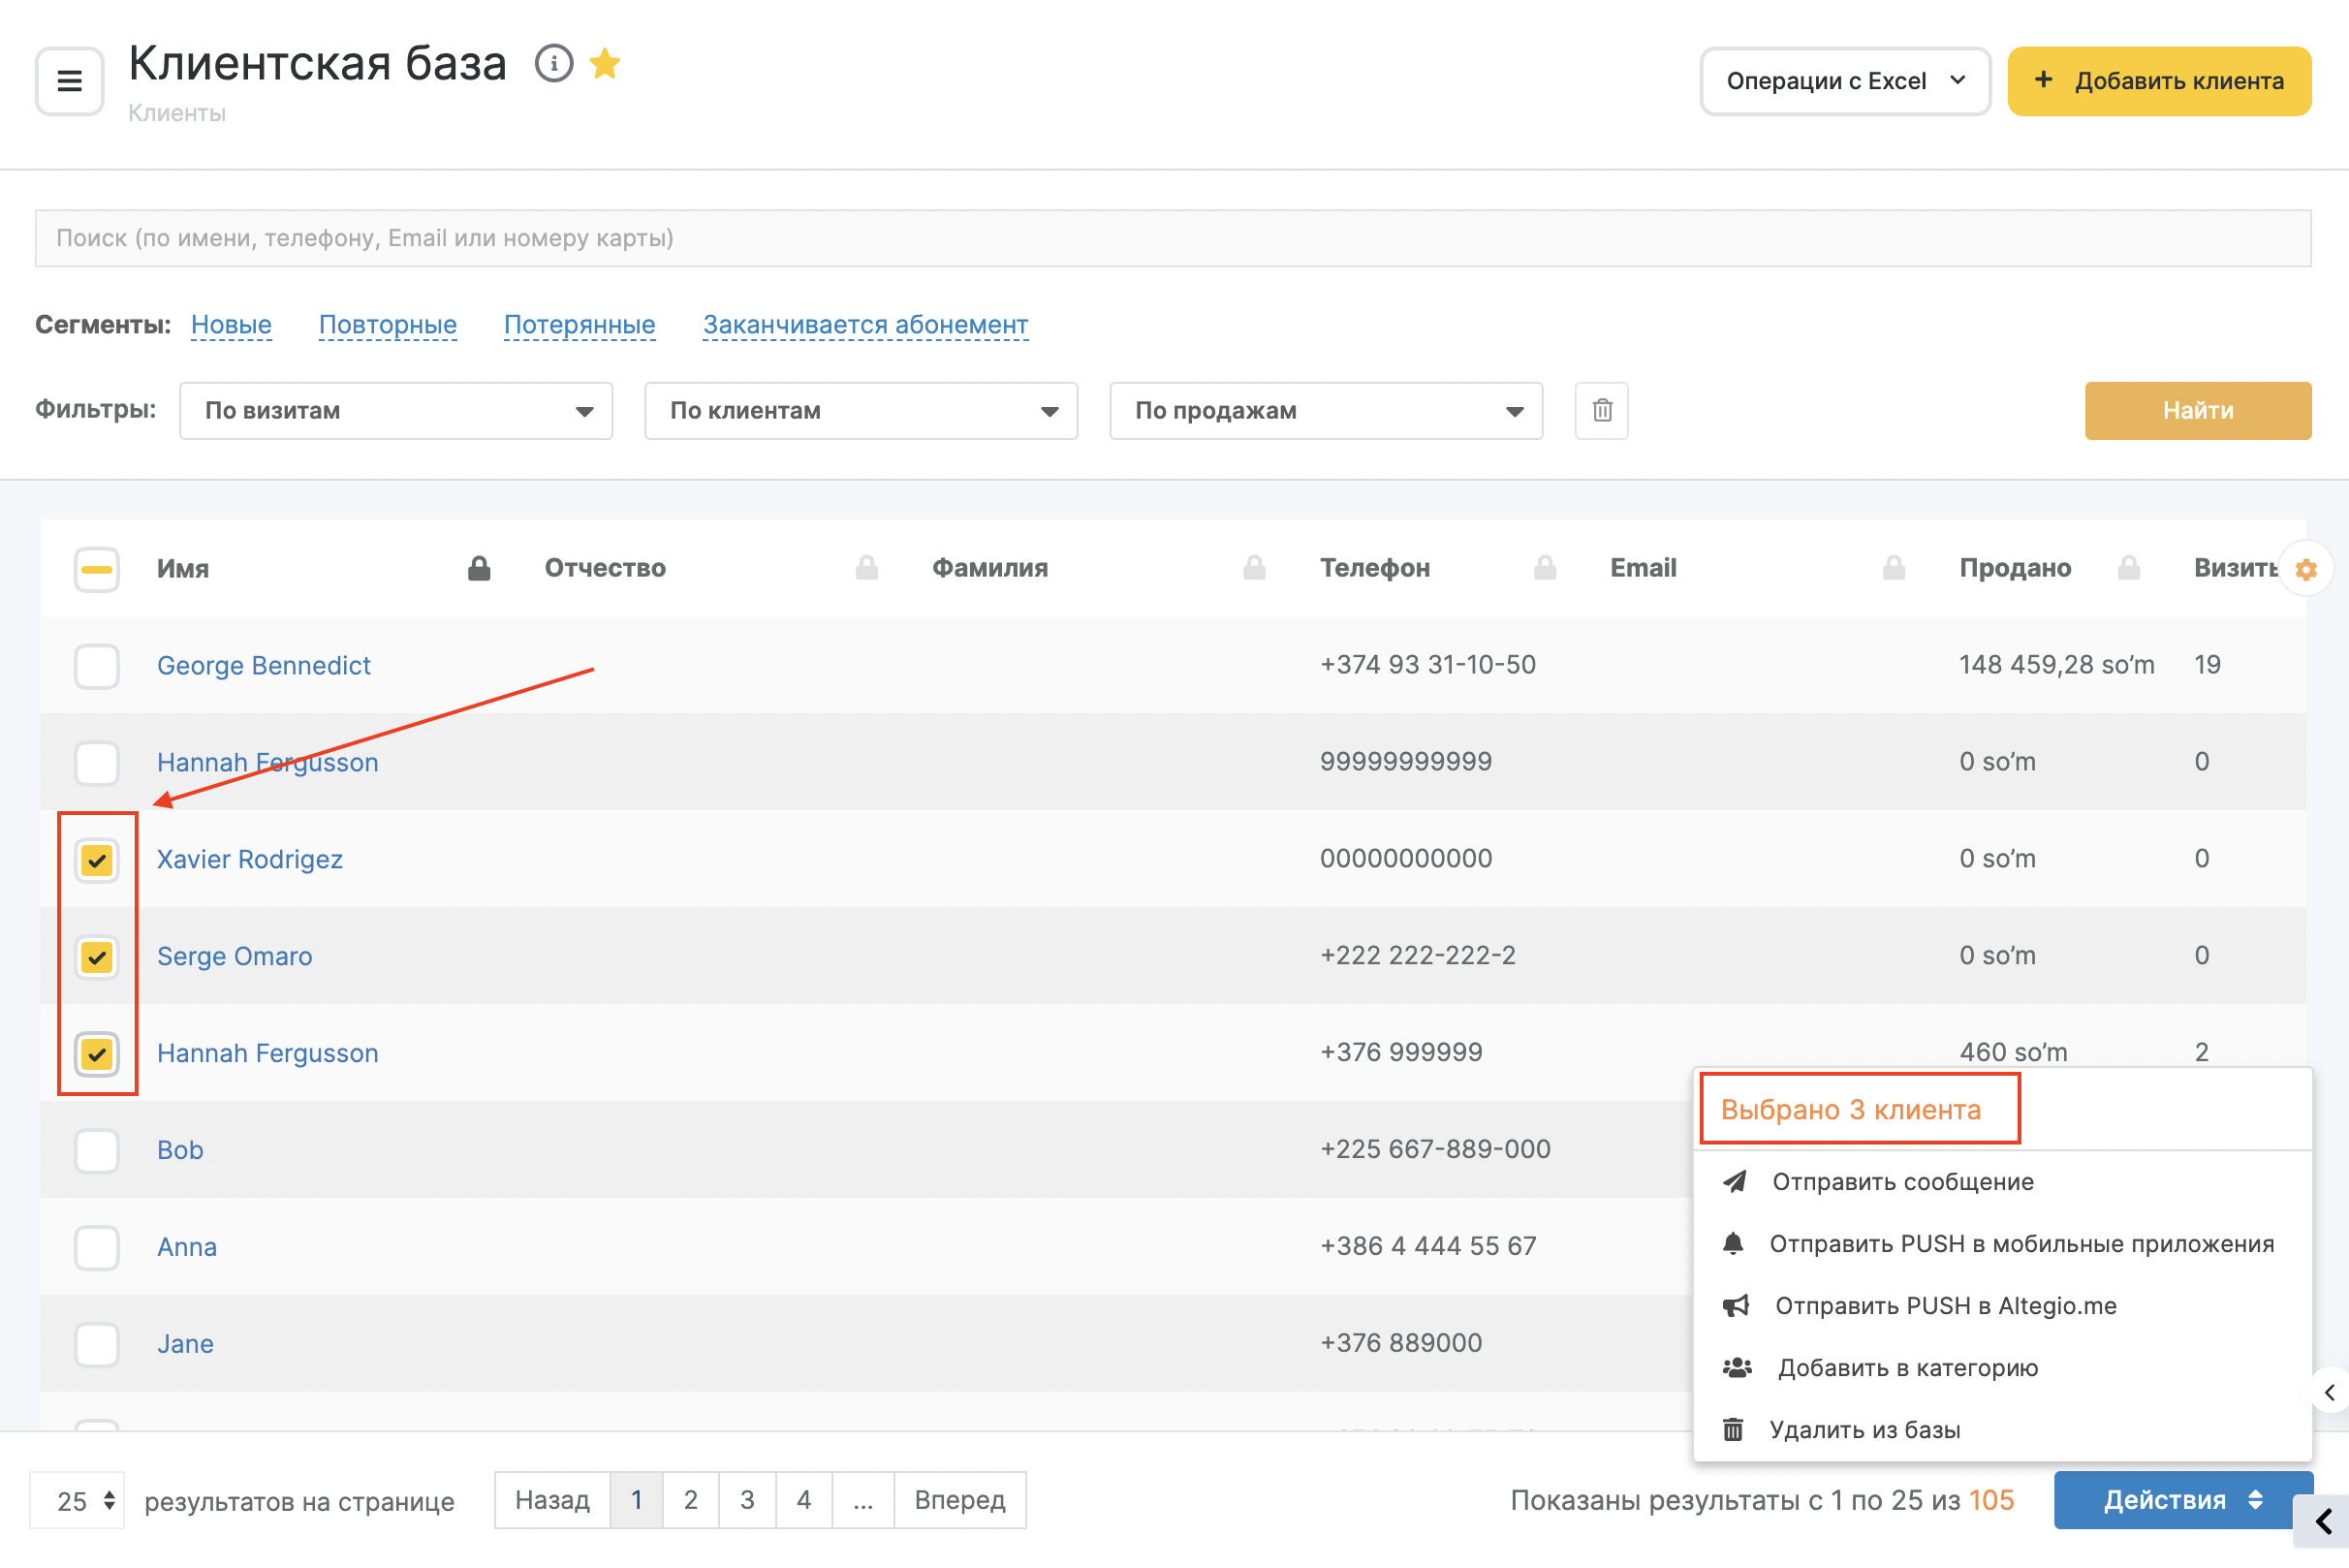Click the lock icon in Телефон column
Screen dimensions: 2349x1568
1544,568
